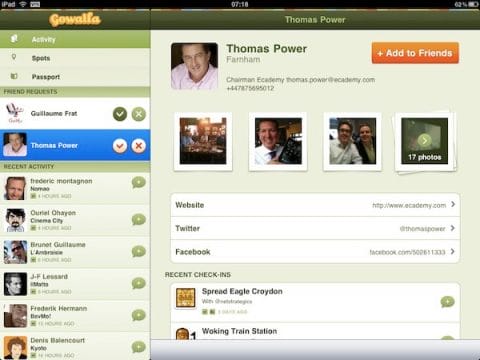480x360 pixels.
Task: Comment on Ouriel Ohayon's Cinema City check-in
Action: 138,219
